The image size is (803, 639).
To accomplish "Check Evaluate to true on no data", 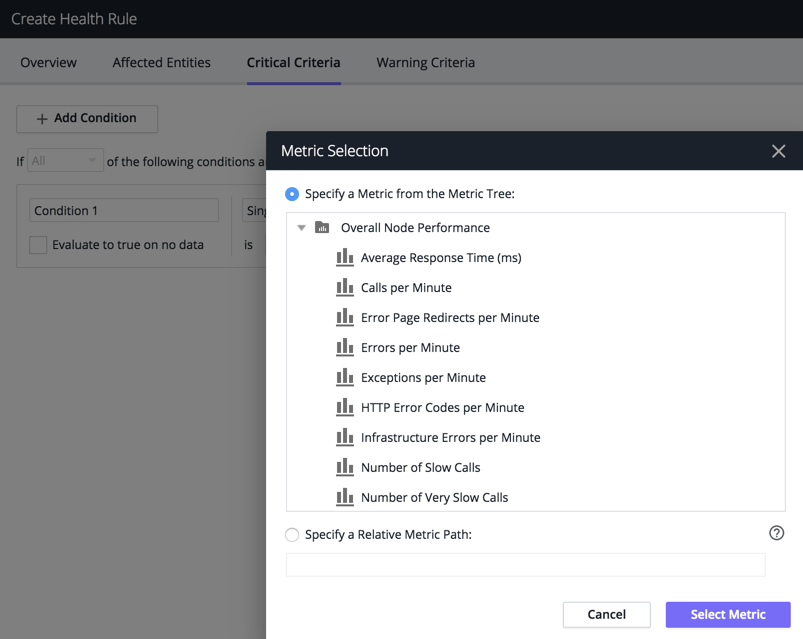I will (x=38, y=245).
